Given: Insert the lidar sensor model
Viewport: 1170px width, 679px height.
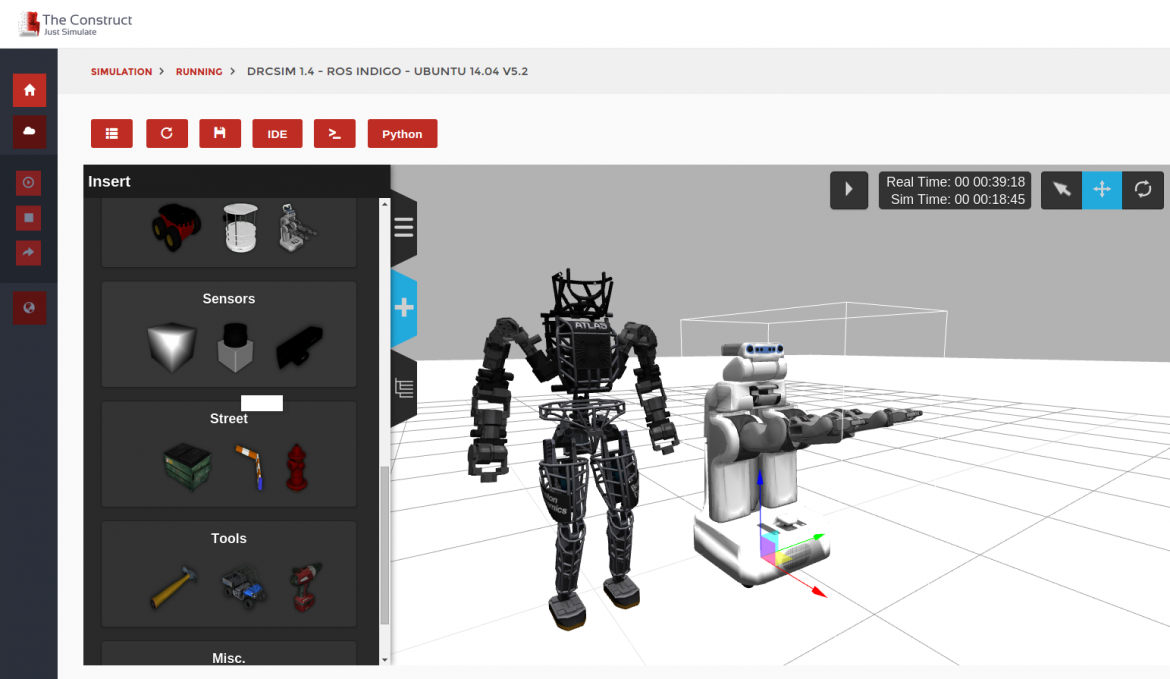Looking at the screenshot, I should (x=236, y=347).
